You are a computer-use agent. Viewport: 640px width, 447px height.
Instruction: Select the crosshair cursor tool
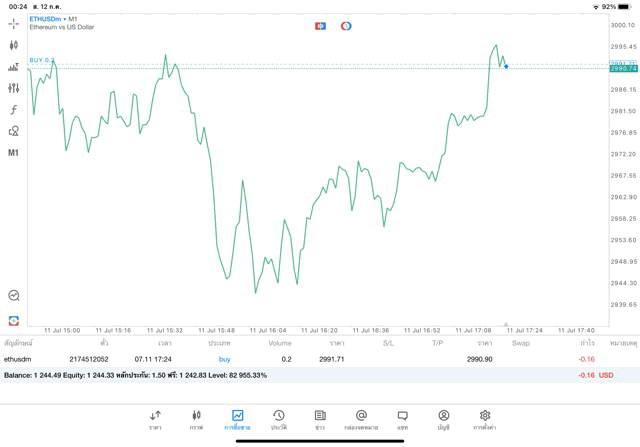click(x=14, y=23)
